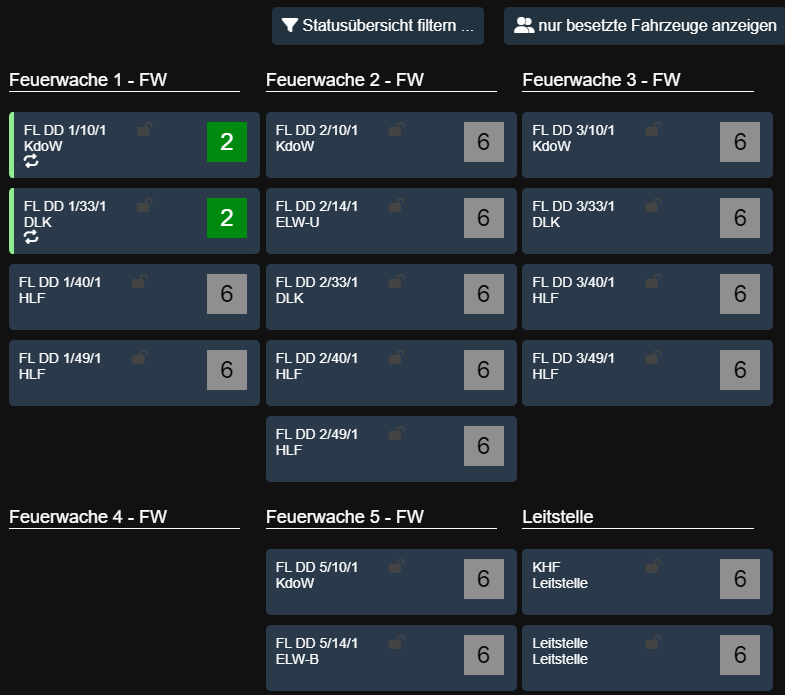Image resolution: width=785 pixels, height=695 pixels.
Task: Click green status 2 badge of FL DD 1/33/1
Action: (x=226, y=218)
